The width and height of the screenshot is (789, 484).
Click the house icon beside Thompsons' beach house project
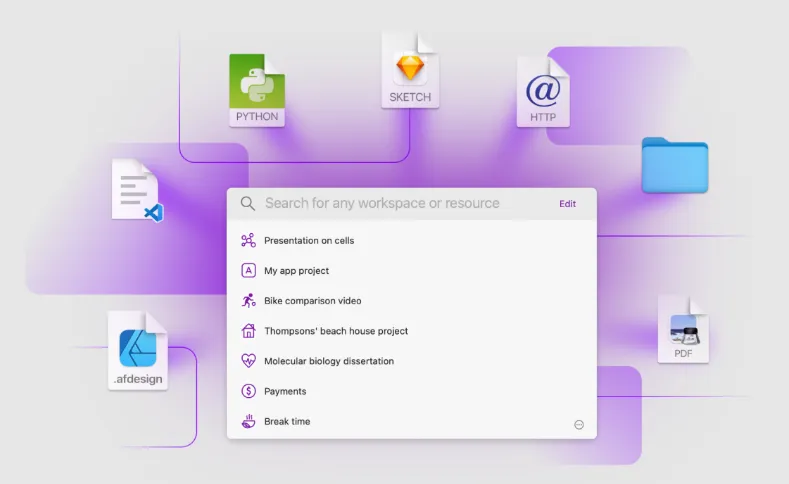coord(248,331)
